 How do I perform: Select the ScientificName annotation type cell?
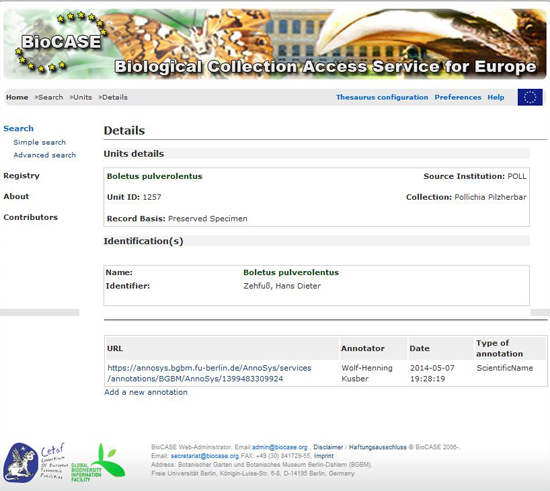(x=505, y=368)
